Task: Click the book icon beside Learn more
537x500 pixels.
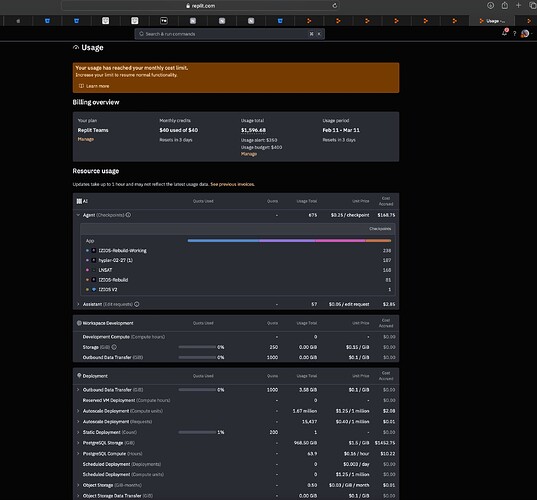Action: click(81, 86)
